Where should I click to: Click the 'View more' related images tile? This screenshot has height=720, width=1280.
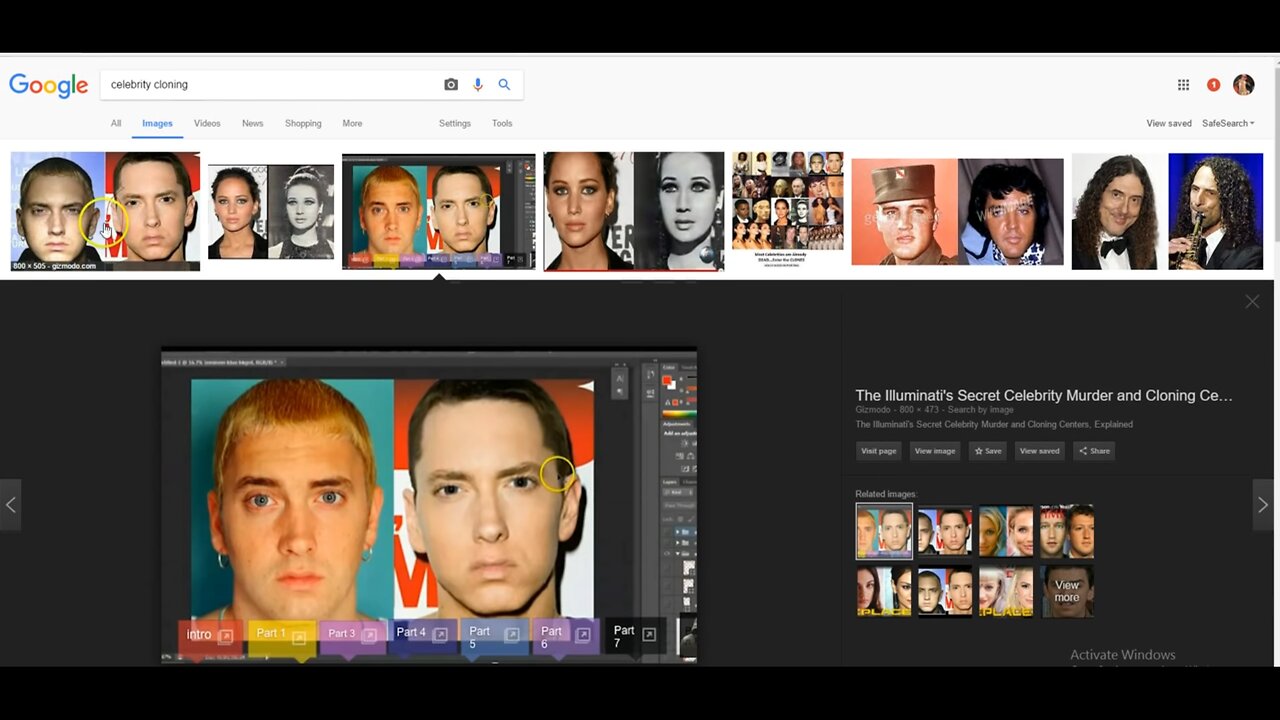(x=1067, y=591)
